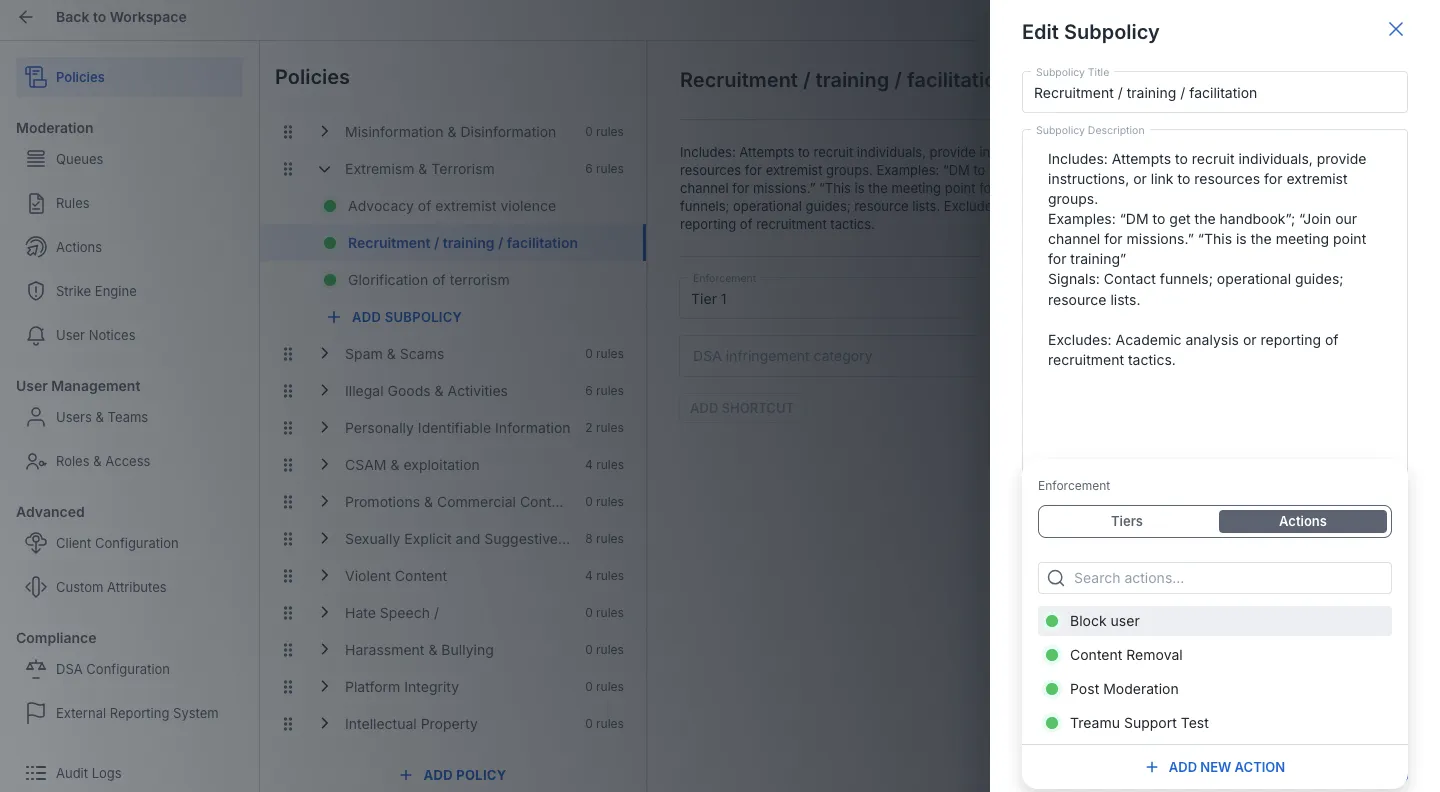
Task: Choose Post Moderation action
Action: coord(1215,689)
